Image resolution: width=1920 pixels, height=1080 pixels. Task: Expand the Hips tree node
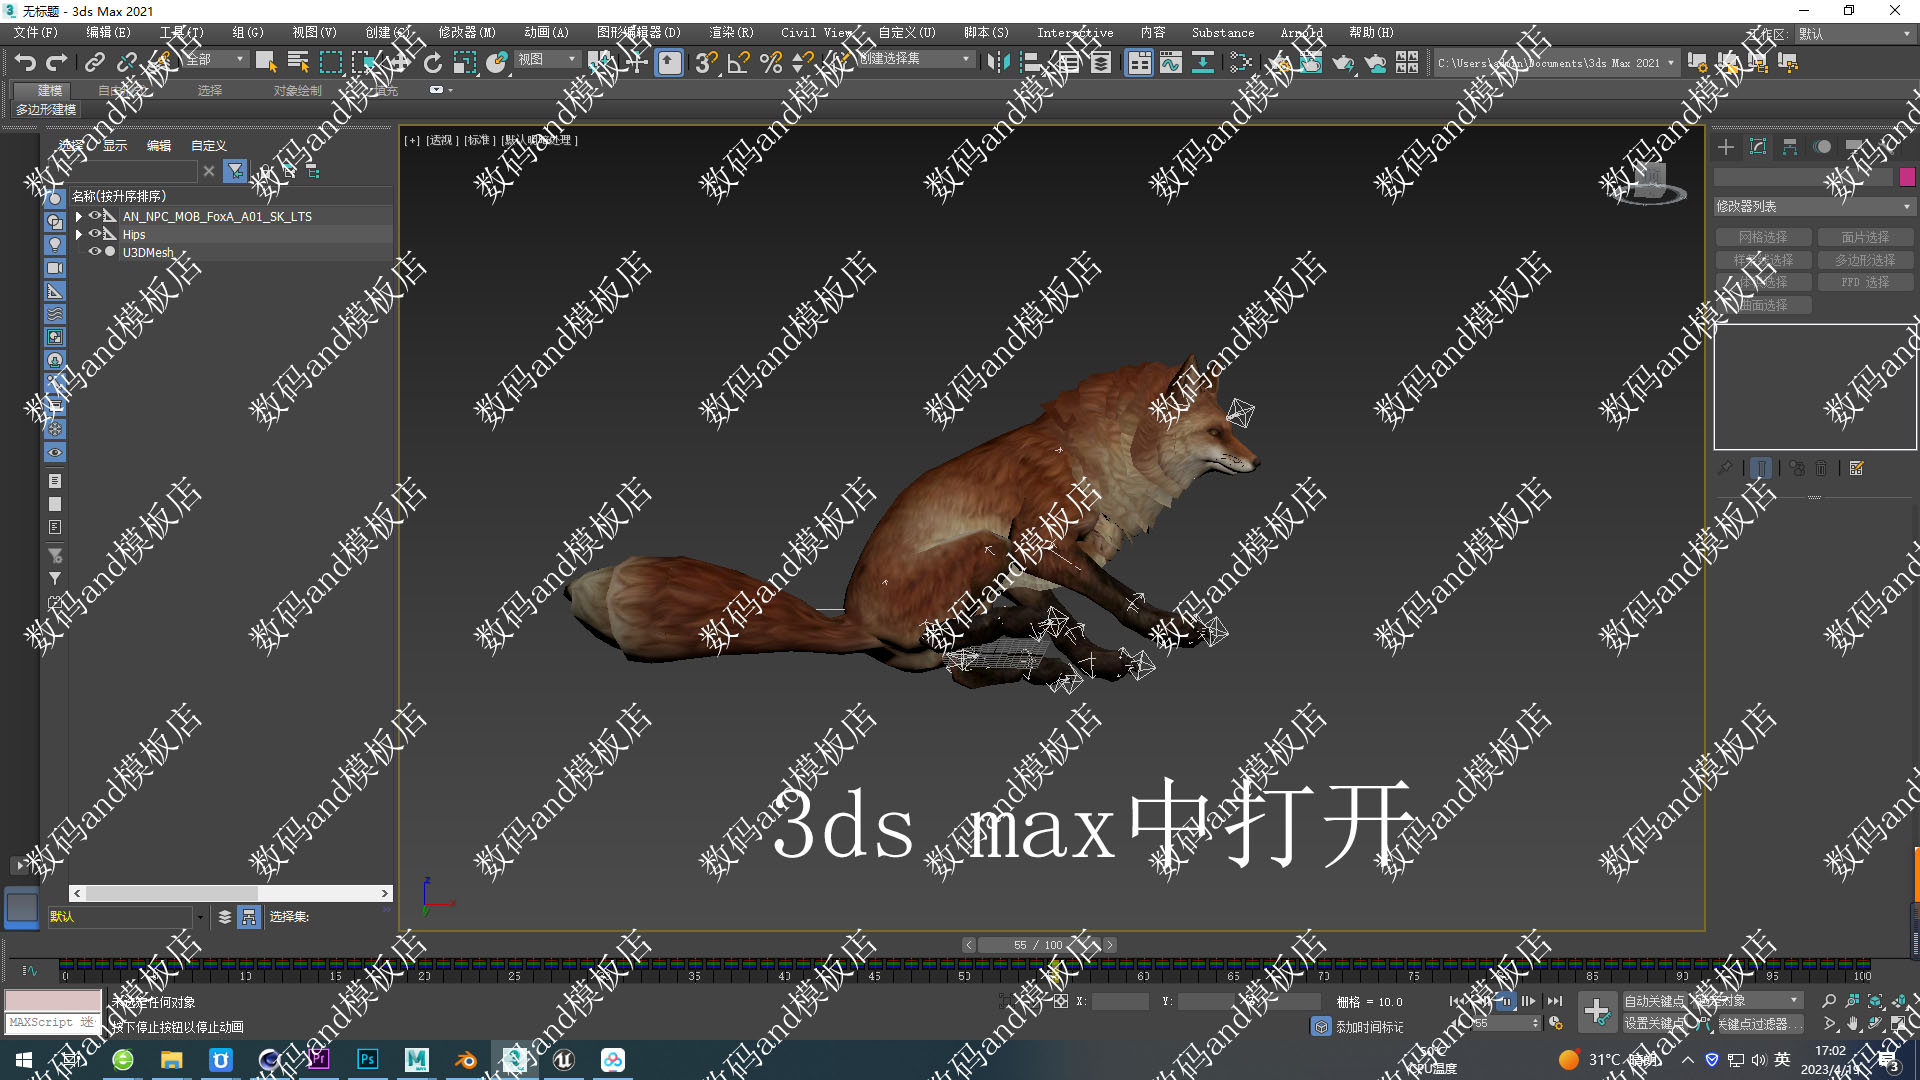[79, 234]
